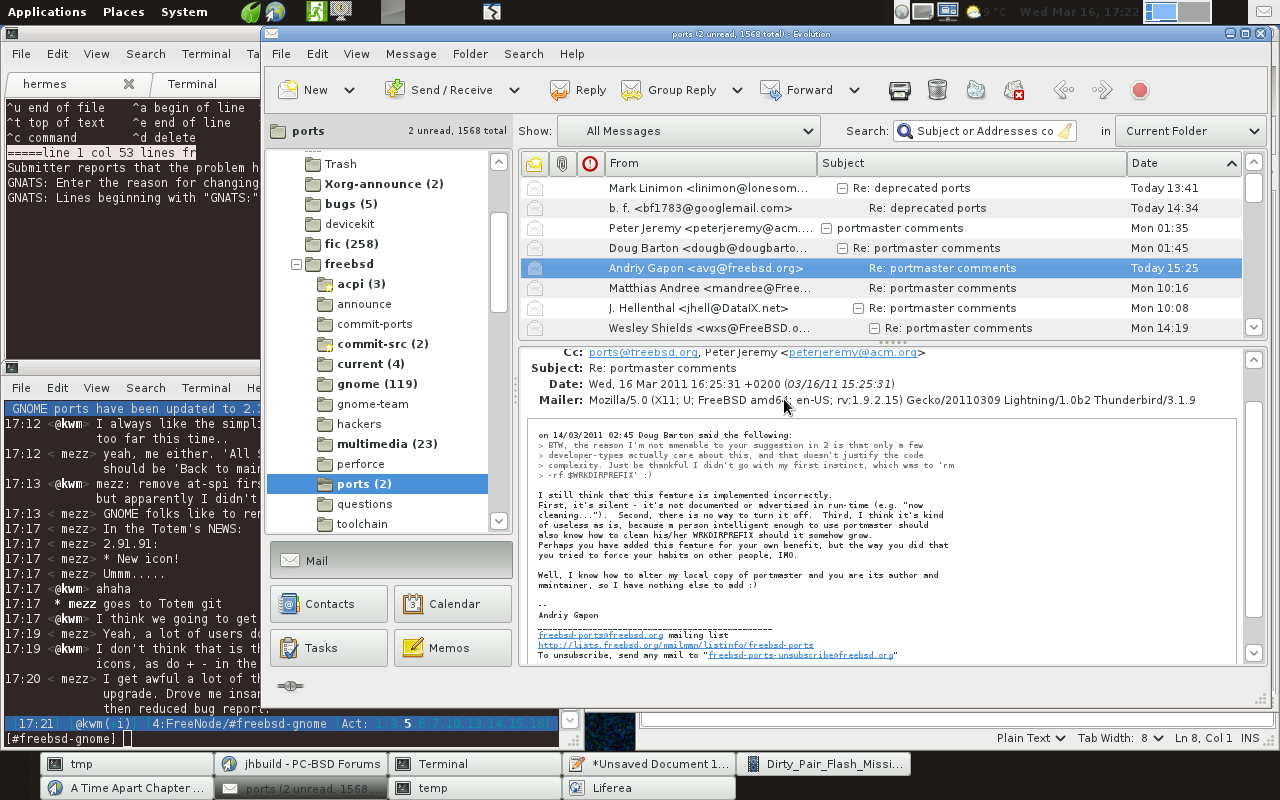Viewport: 1280px width, 800px height.
Task: Sort by the attachment paperclip column
Action: coord(562,163)
